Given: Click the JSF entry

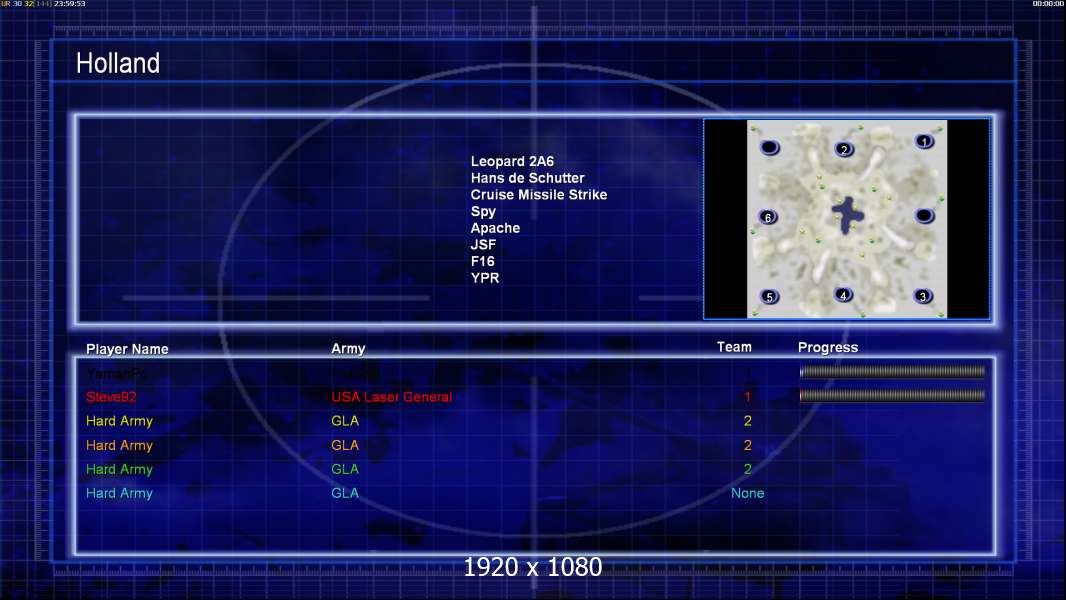Looking at the screenshot, I should [x=483, y=245].
